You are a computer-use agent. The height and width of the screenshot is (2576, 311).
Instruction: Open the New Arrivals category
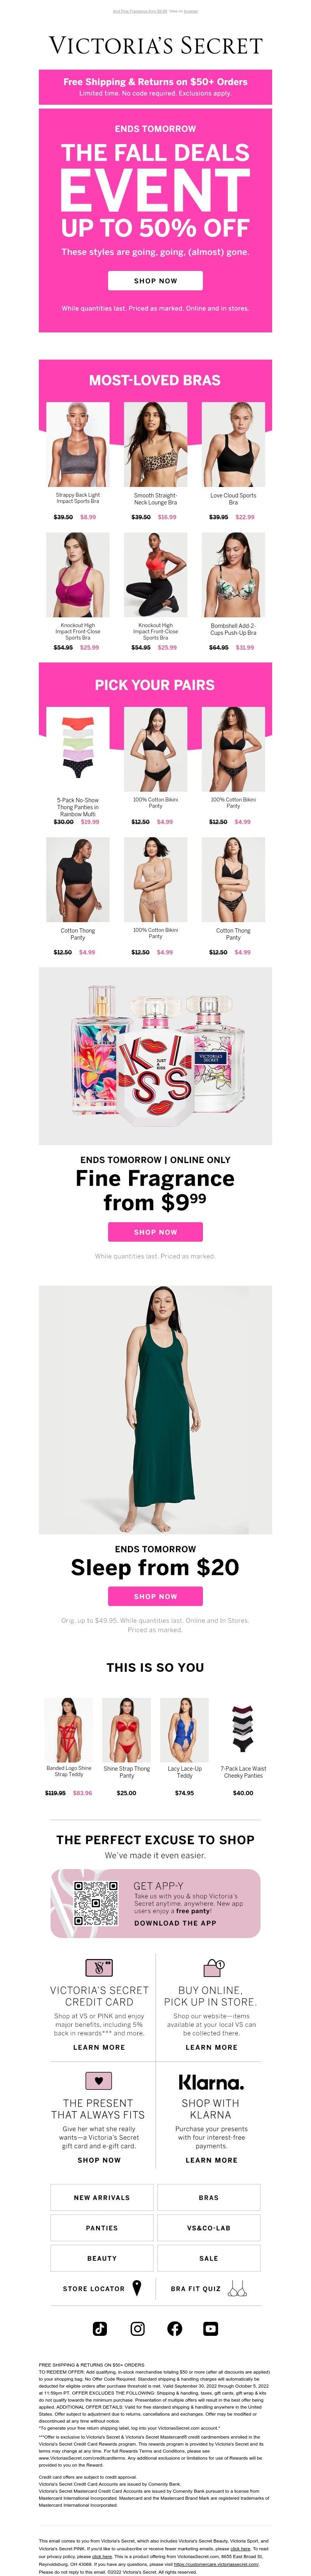click(101, 2197)
